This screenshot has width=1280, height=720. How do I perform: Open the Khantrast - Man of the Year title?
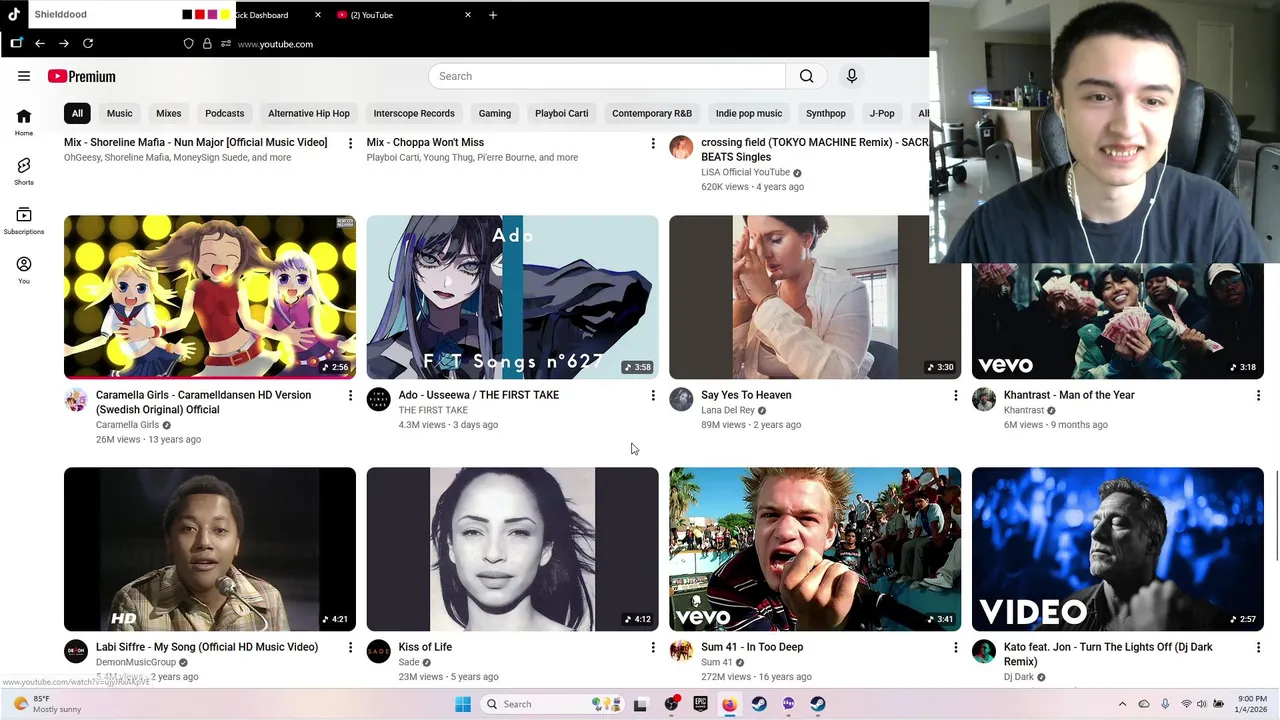[x=1069, y=395]
